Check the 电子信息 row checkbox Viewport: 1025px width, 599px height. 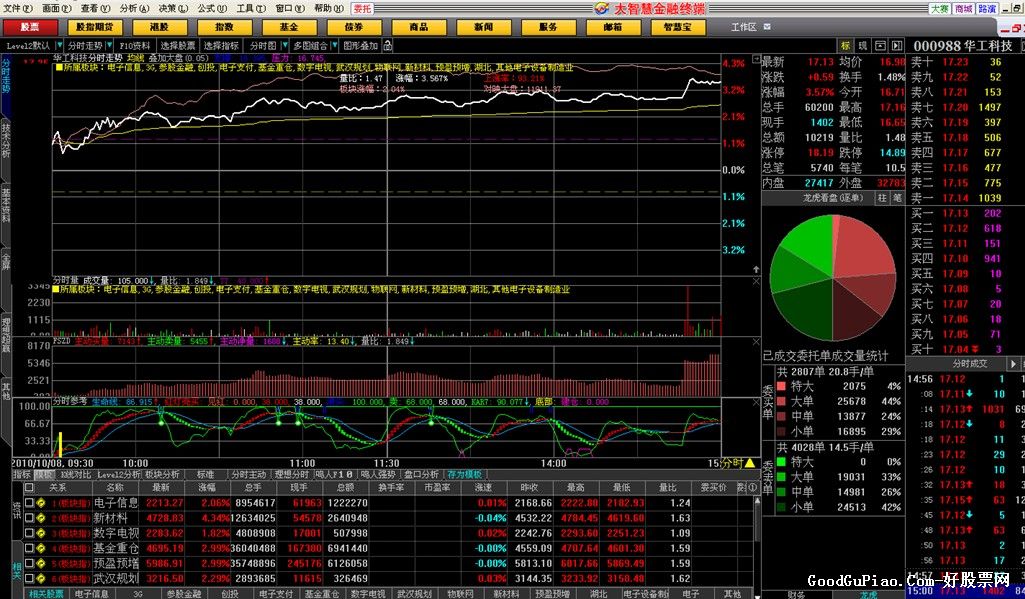(x=29, y=503)
